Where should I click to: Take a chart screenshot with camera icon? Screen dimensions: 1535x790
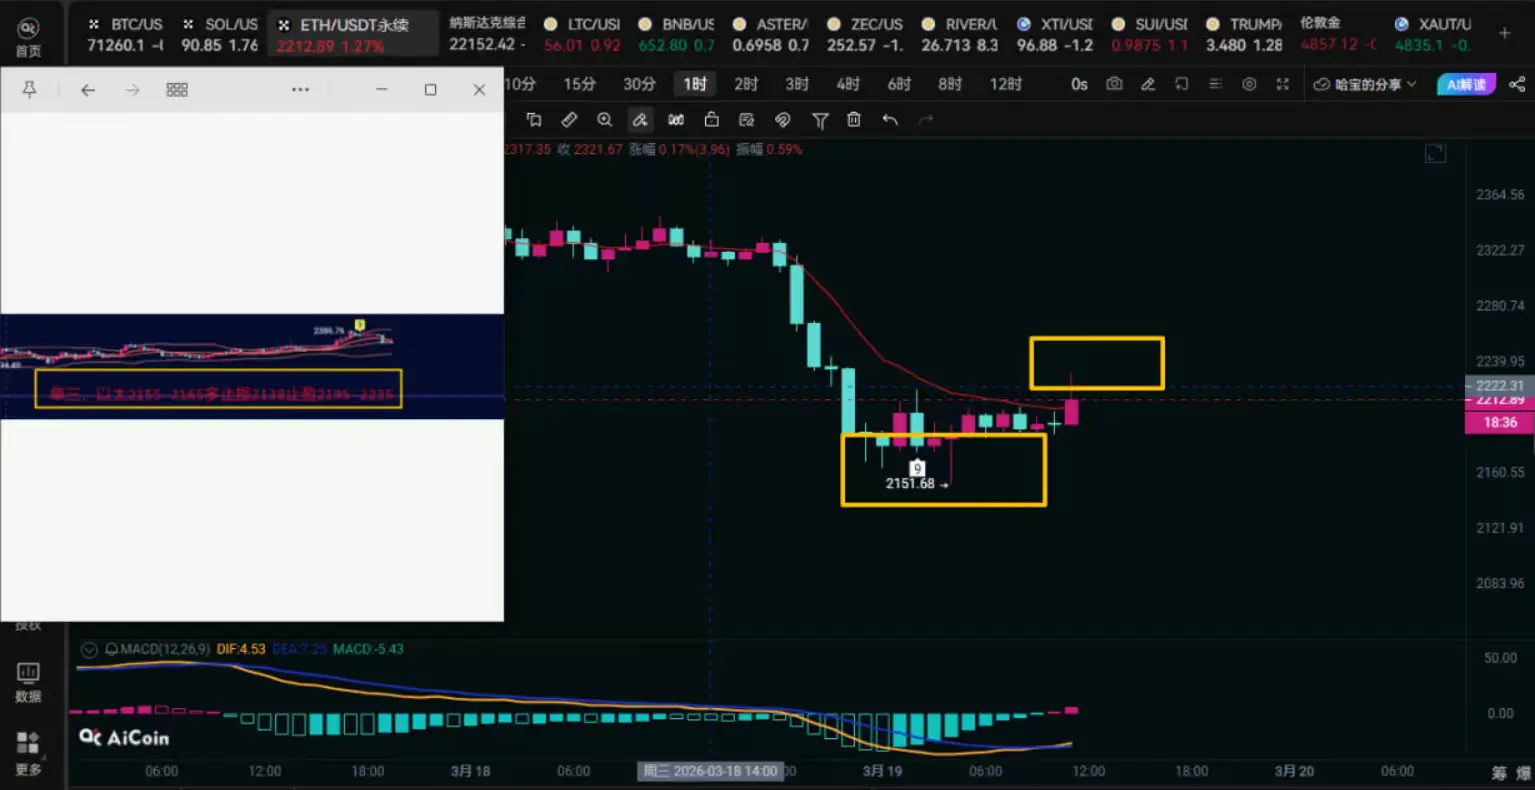pyautogui.click(x=1114, y=84)
